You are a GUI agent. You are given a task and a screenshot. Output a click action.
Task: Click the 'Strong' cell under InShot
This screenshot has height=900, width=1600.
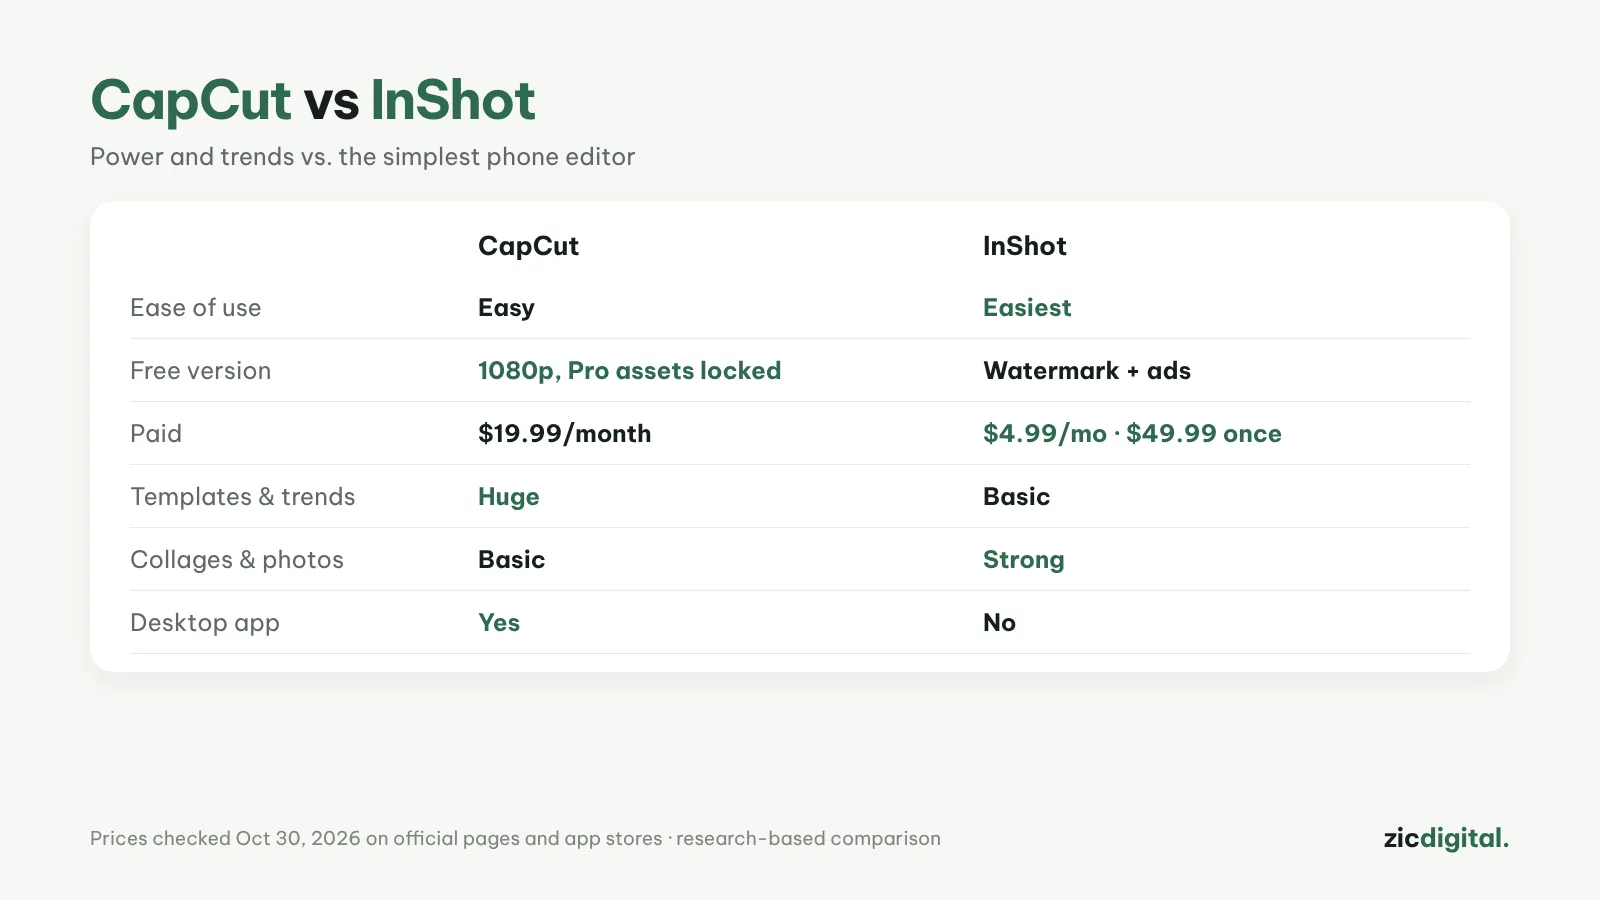1024,561
